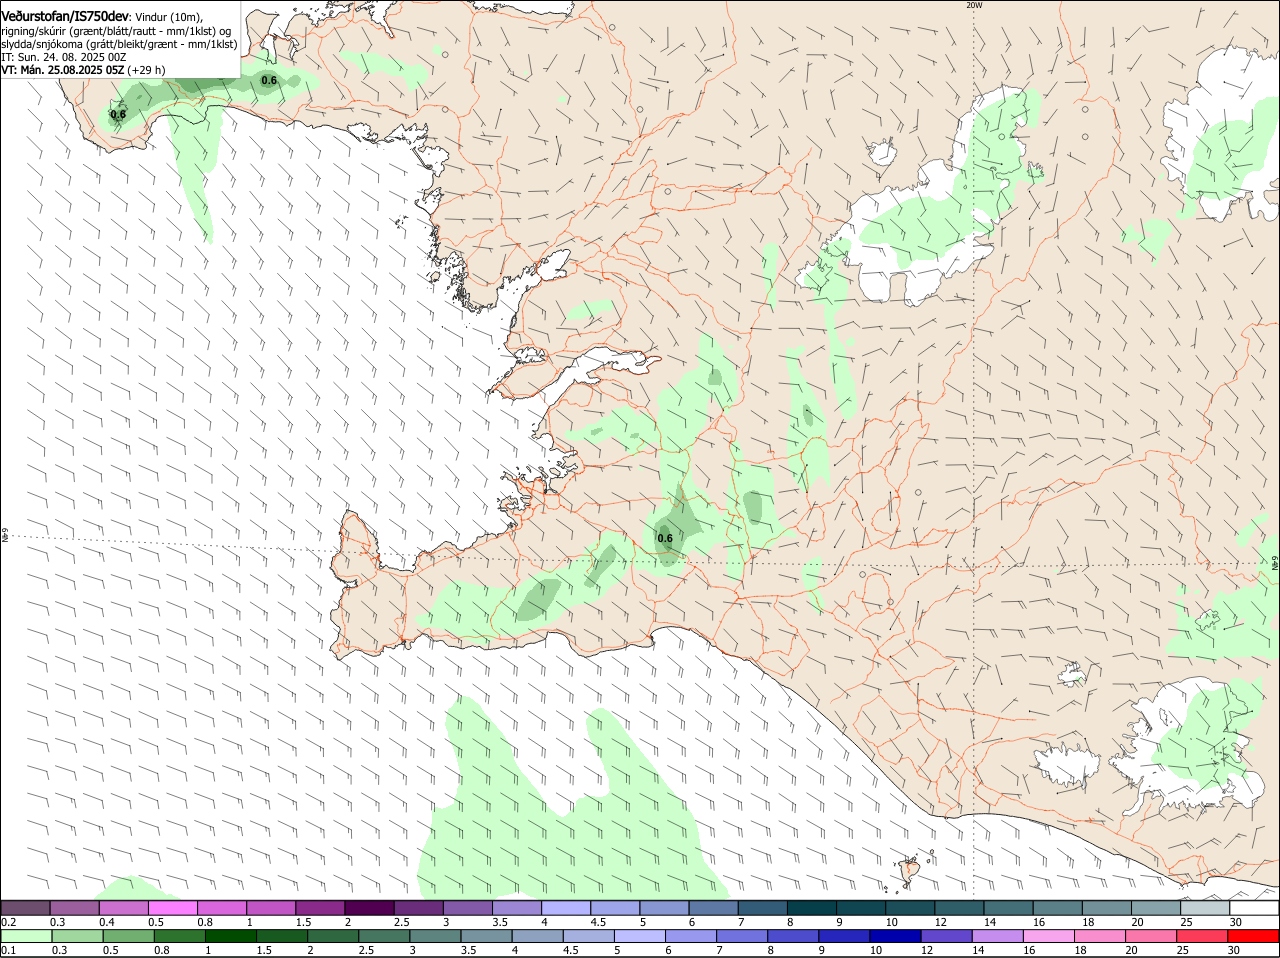This screenshot has height=958, width=1280.
Task: Select the darkest green lower swatch between 1 and 1.5
Action: (x=231, y=936)
